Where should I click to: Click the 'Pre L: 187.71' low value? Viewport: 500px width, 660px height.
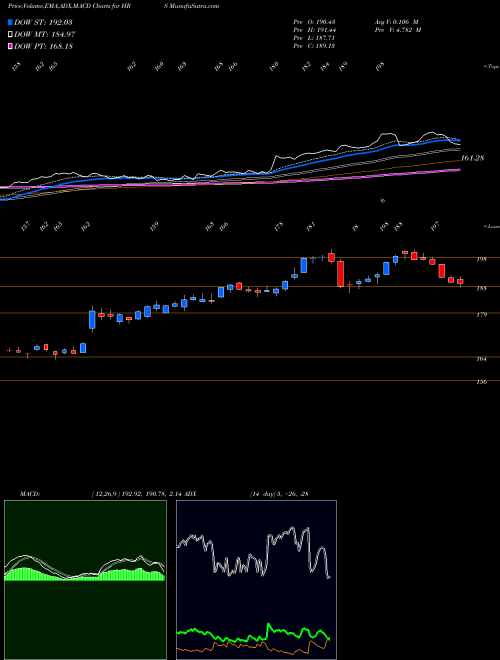coord(314,38)
